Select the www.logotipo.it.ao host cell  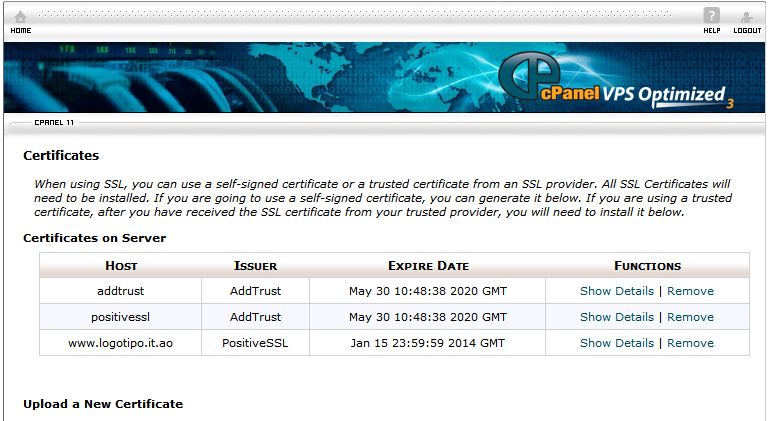point(120,343)
